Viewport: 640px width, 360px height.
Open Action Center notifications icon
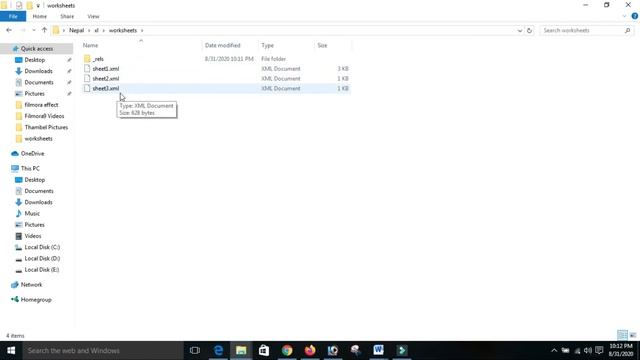click(599, 350)
